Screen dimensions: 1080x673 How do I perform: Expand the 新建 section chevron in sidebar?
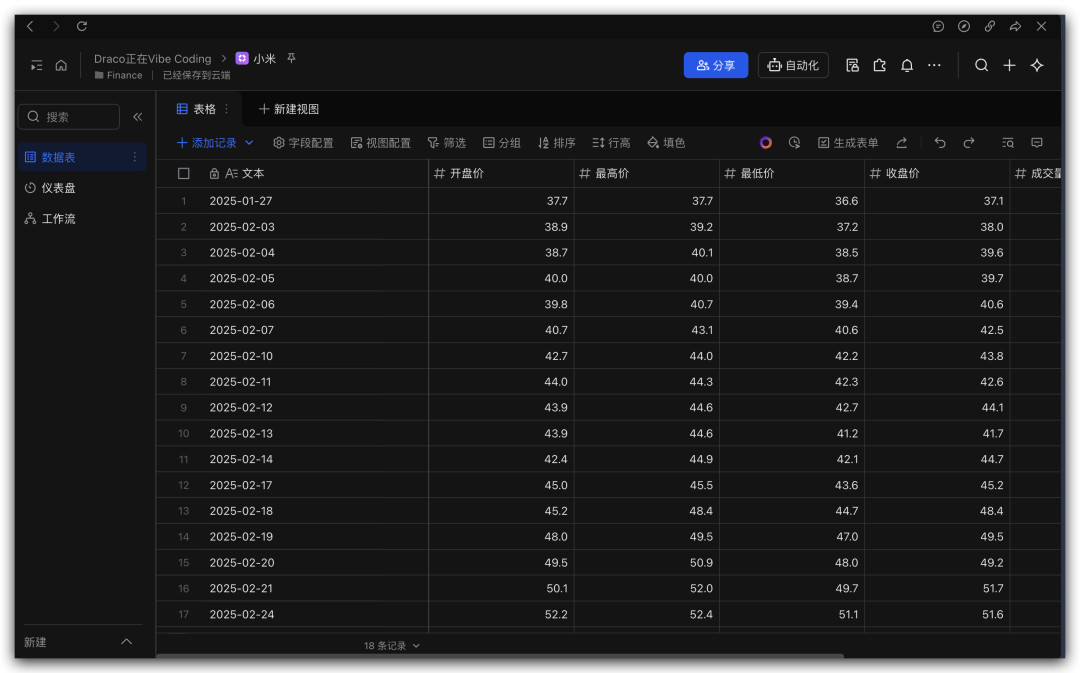[x=126, y=642]
